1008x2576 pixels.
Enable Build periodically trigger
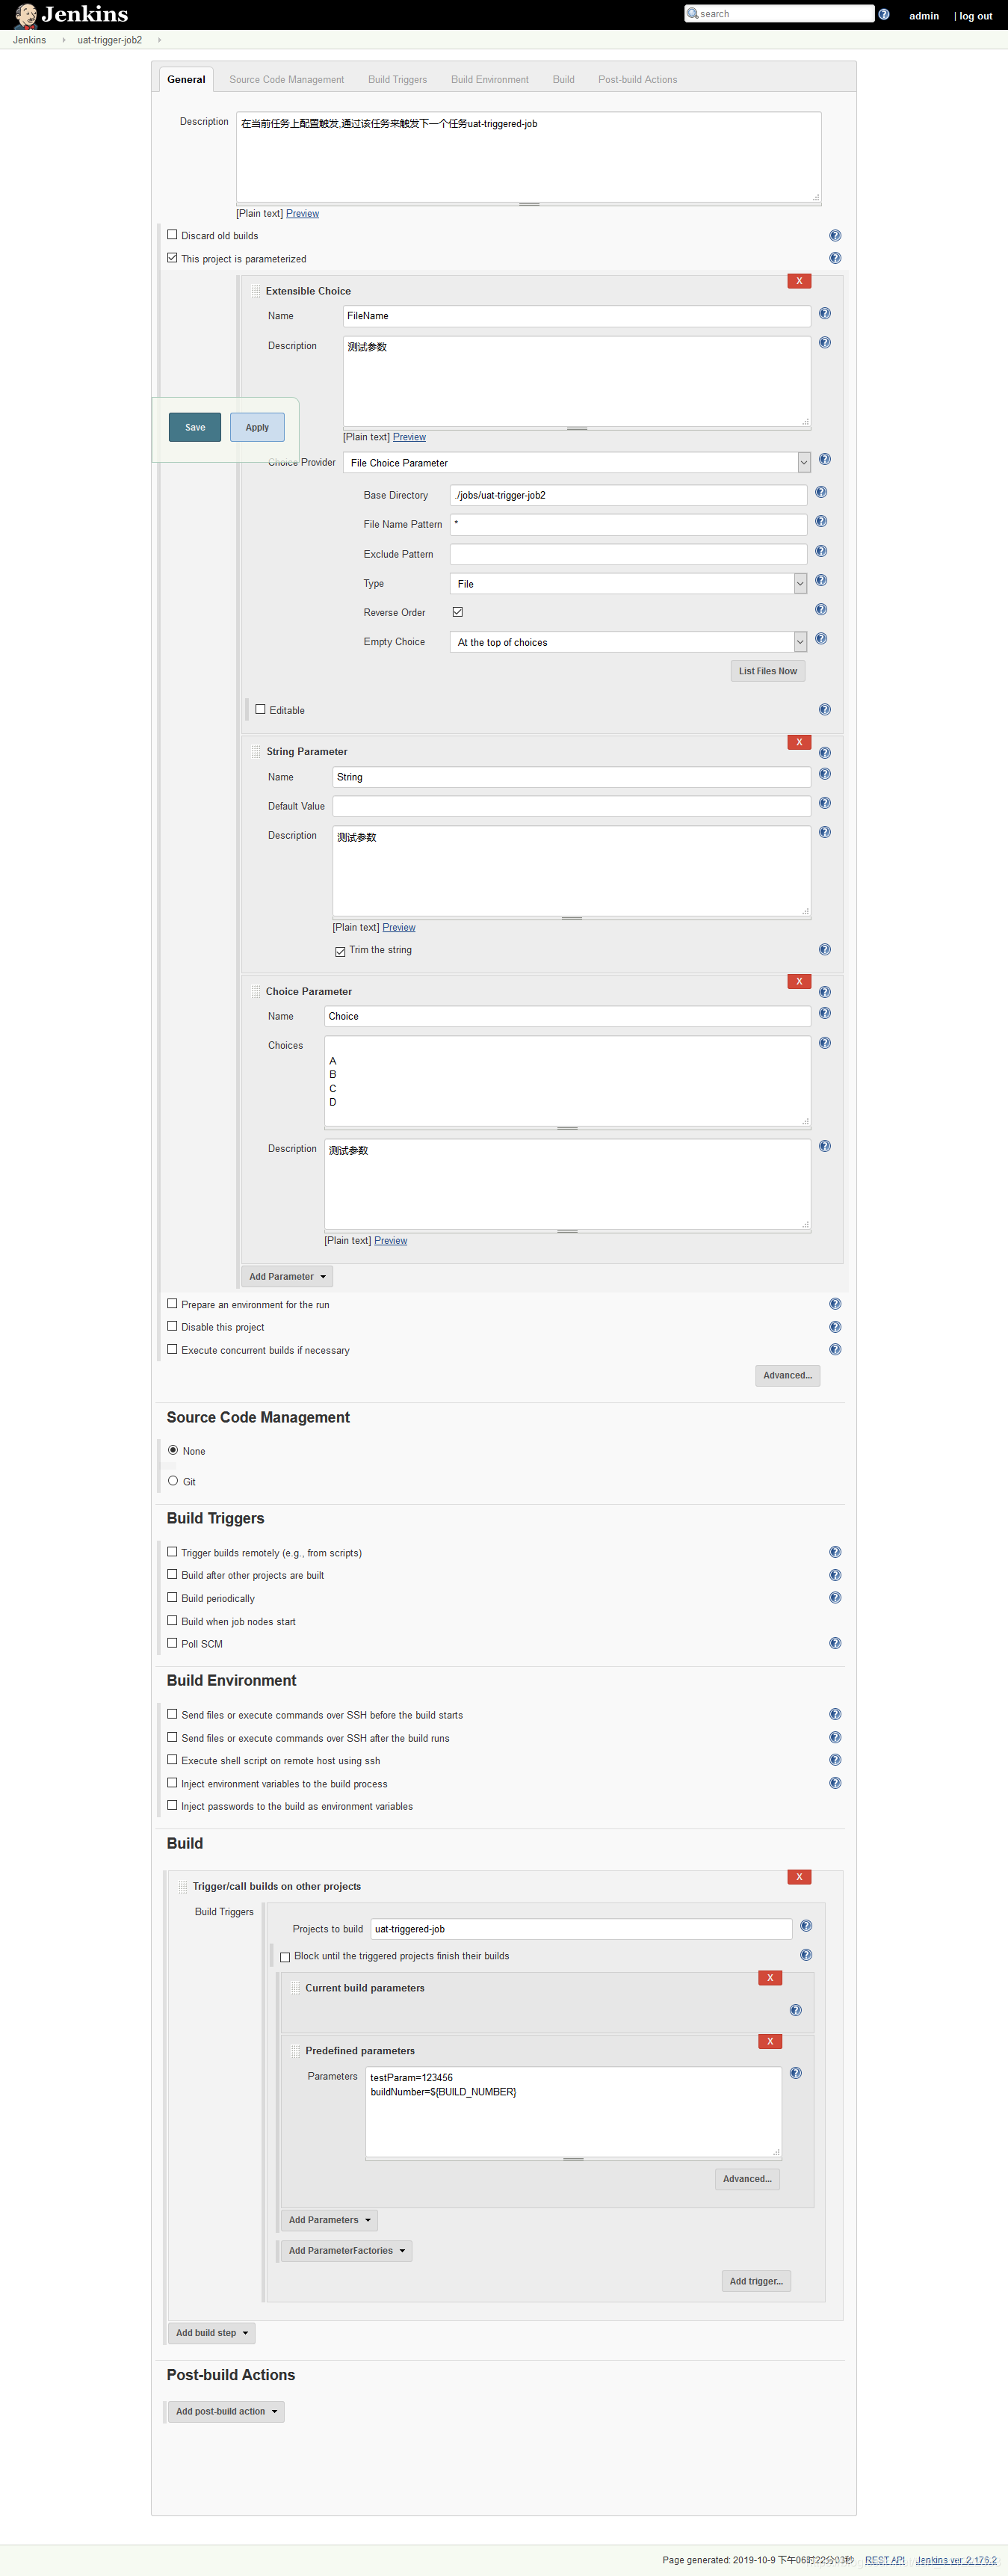[172, 1597]
